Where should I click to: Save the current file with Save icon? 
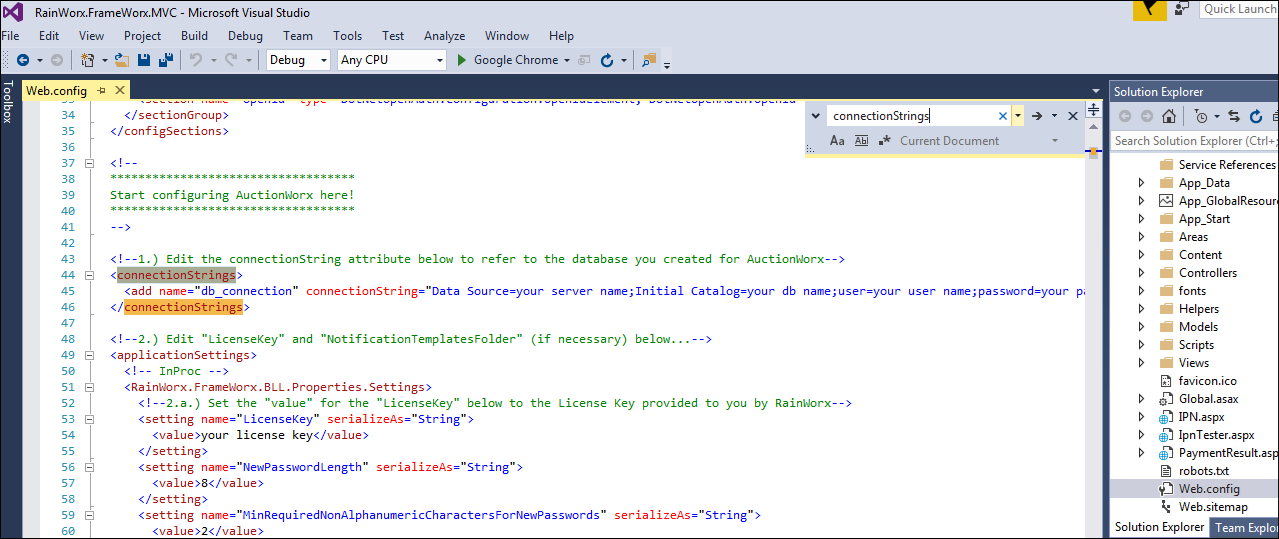[144, 60]
